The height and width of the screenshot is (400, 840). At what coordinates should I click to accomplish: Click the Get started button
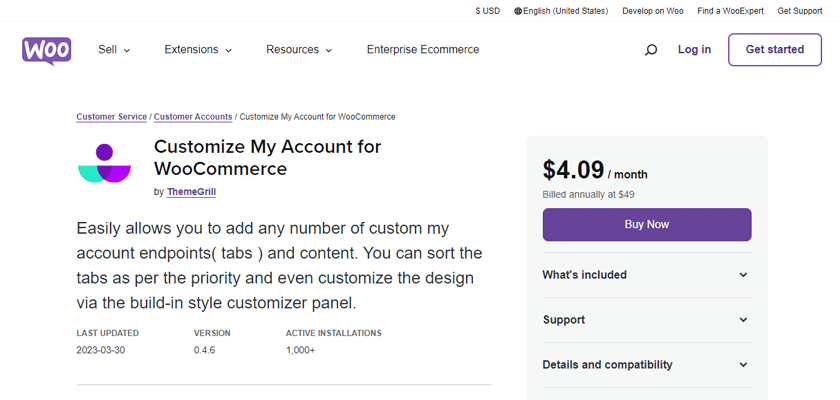coord(775,50)
